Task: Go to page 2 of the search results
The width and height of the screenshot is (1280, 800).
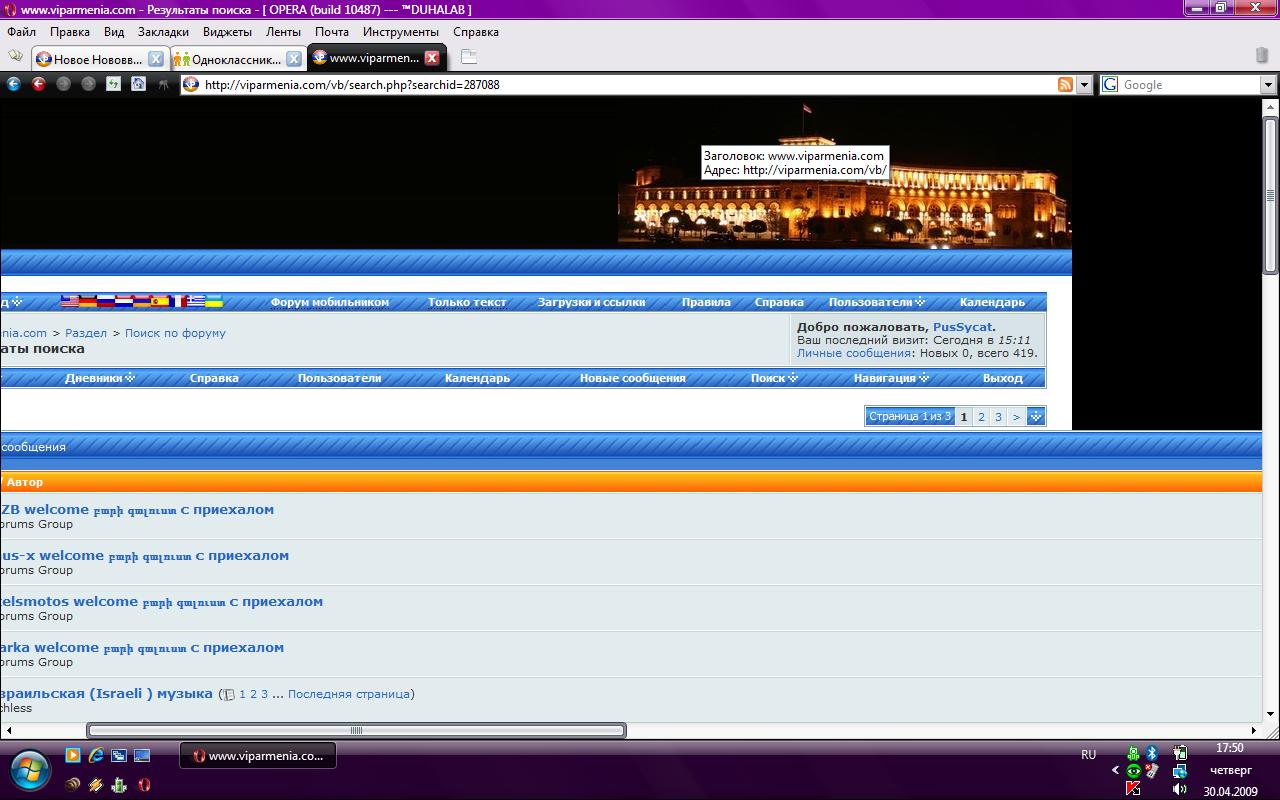Action: 981,417
